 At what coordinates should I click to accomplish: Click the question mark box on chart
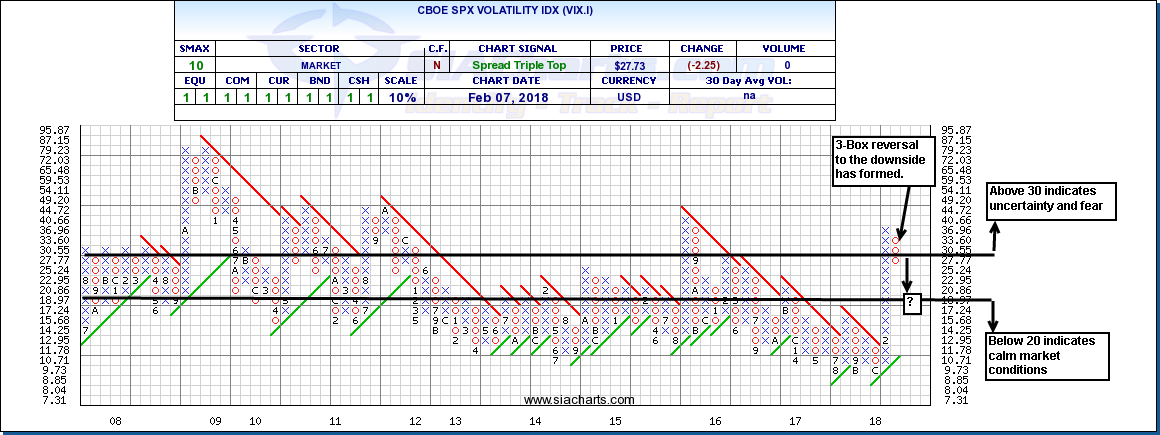click(911, 302)
